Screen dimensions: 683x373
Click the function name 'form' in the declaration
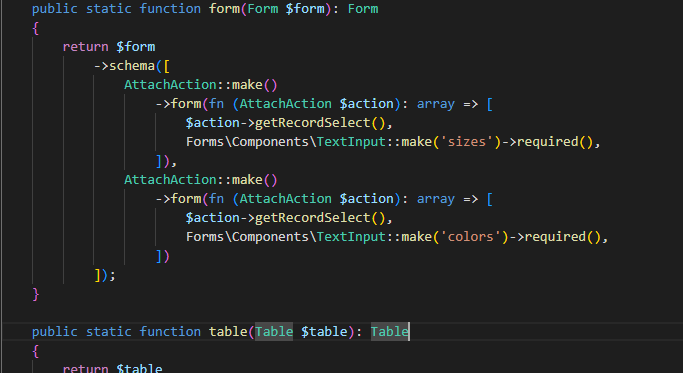224,9
